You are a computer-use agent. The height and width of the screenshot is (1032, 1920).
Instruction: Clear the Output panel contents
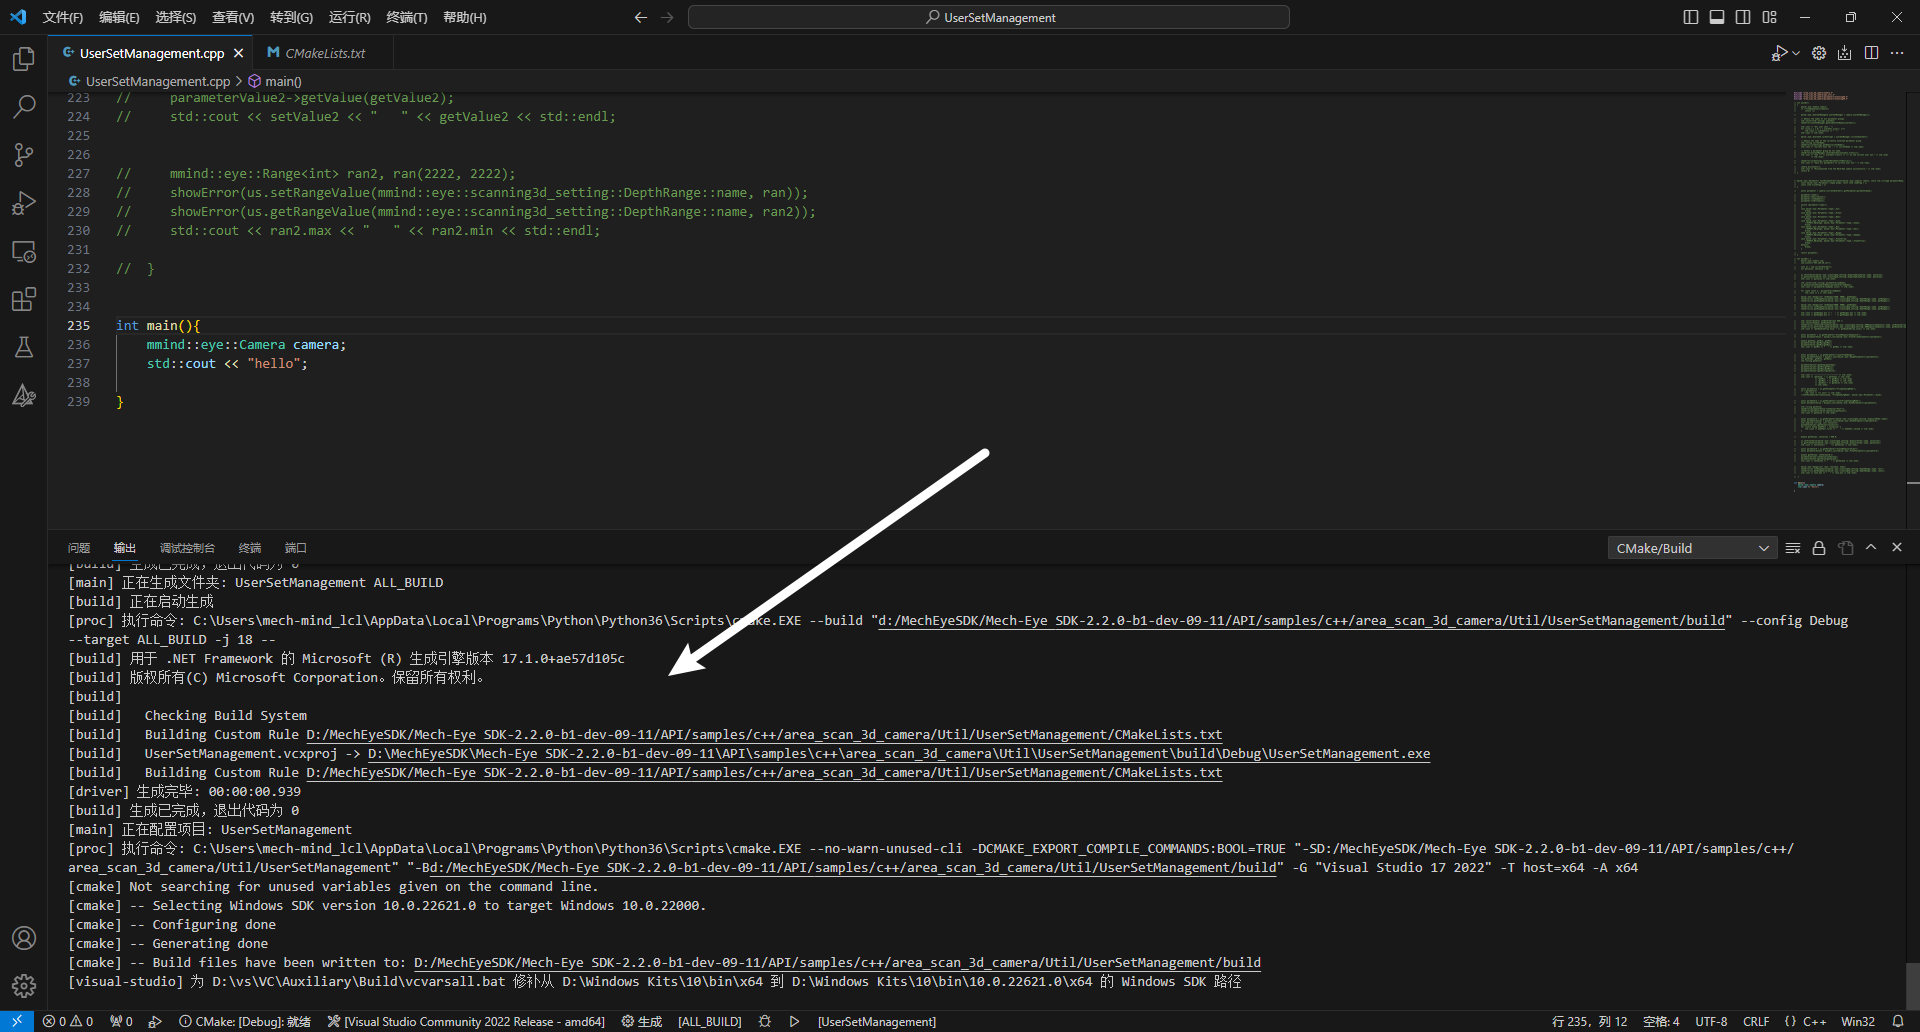[x=1792, y=548]
